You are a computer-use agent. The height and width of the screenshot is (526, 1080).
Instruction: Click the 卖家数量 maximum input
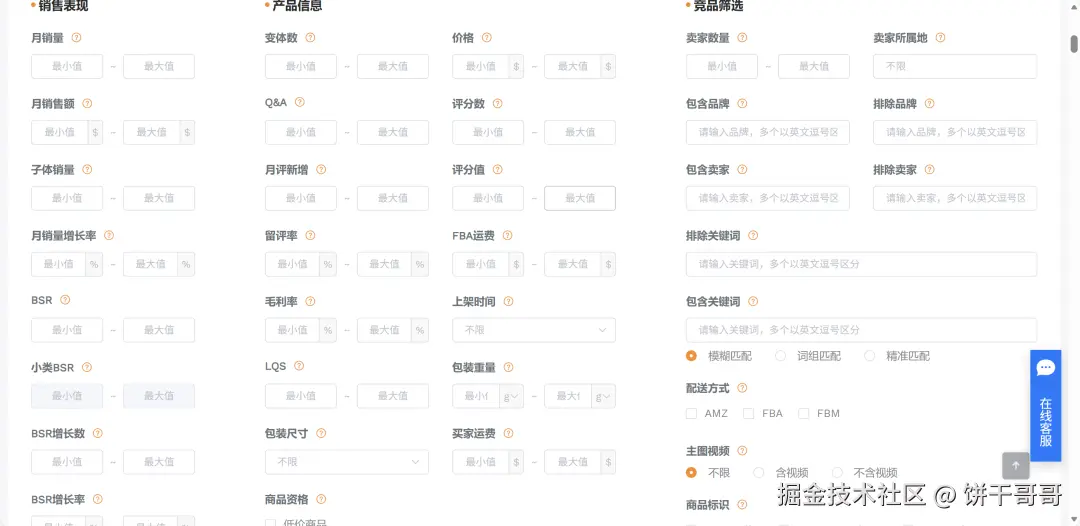pyautogui.click(x=813, y=67)
